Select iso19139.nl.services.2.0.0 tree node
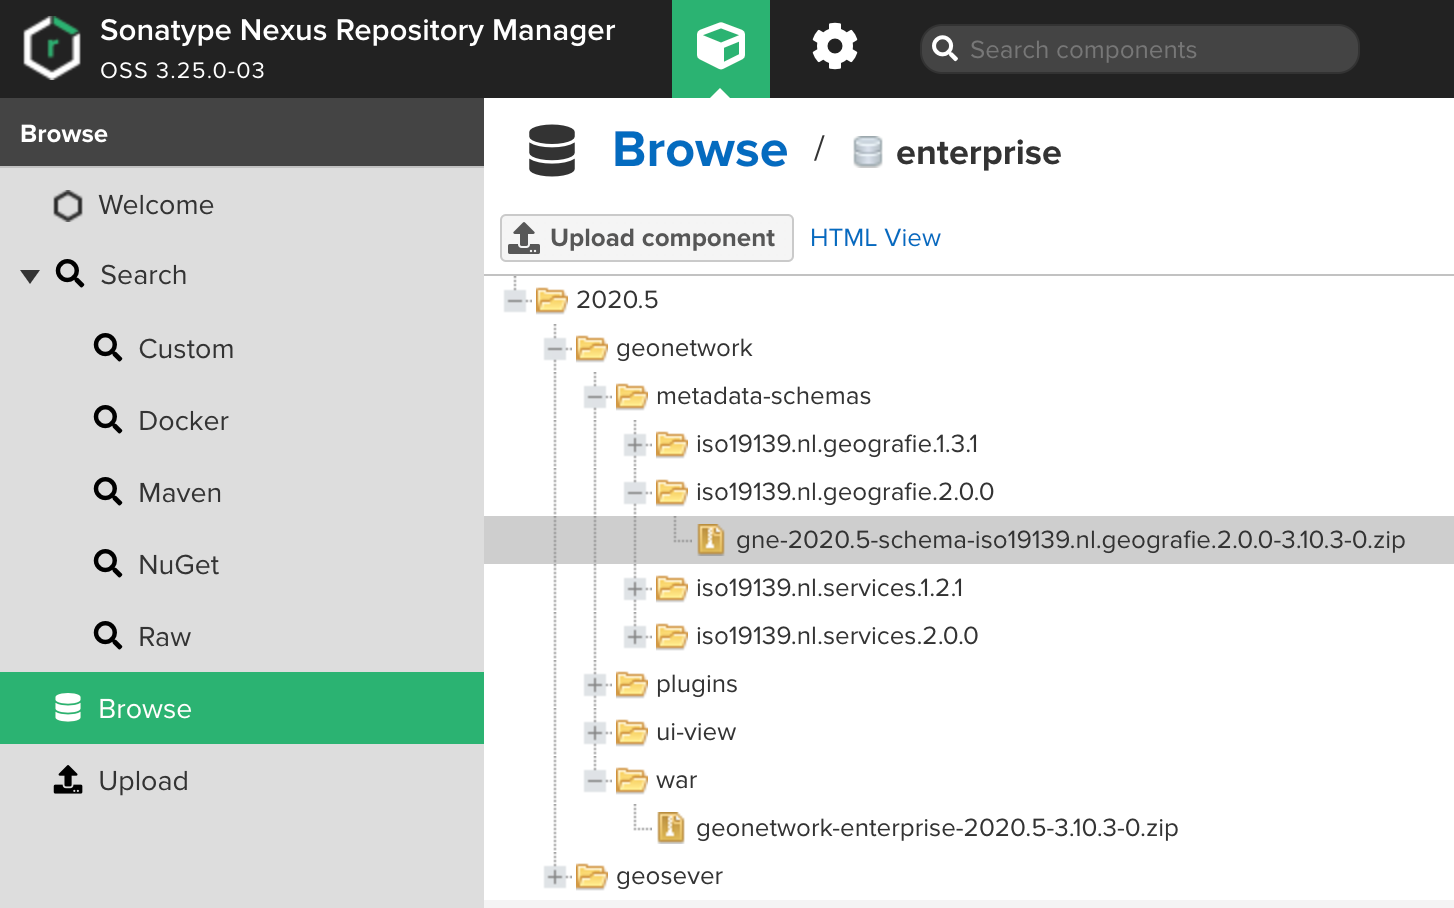The height and width of the screenshot is (908, 1454). (837, 636)
